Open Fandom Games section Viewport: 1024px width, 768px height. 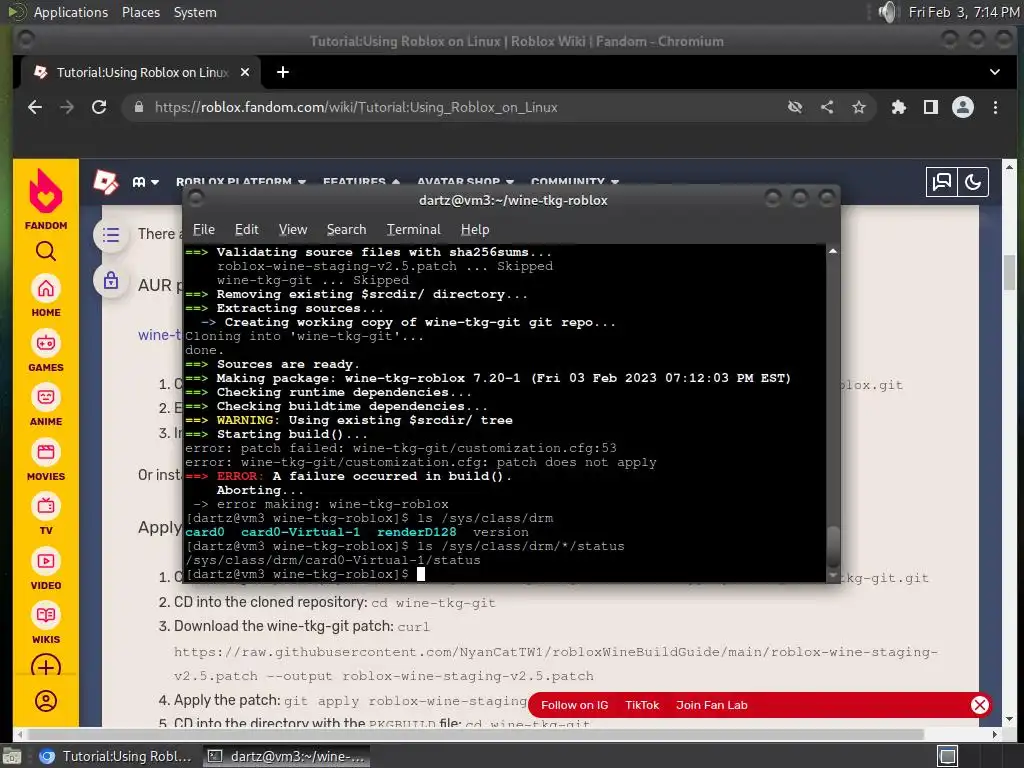tap(46, 351)
